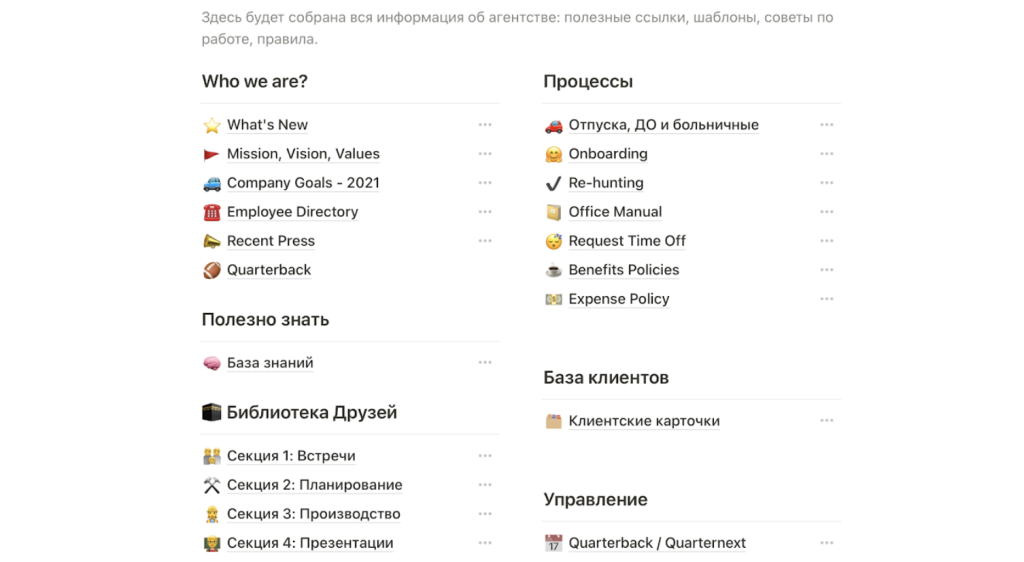1024x562 pixels.
Task: Open the three-dot menu for Expense Policy
Action: point(827,299)
